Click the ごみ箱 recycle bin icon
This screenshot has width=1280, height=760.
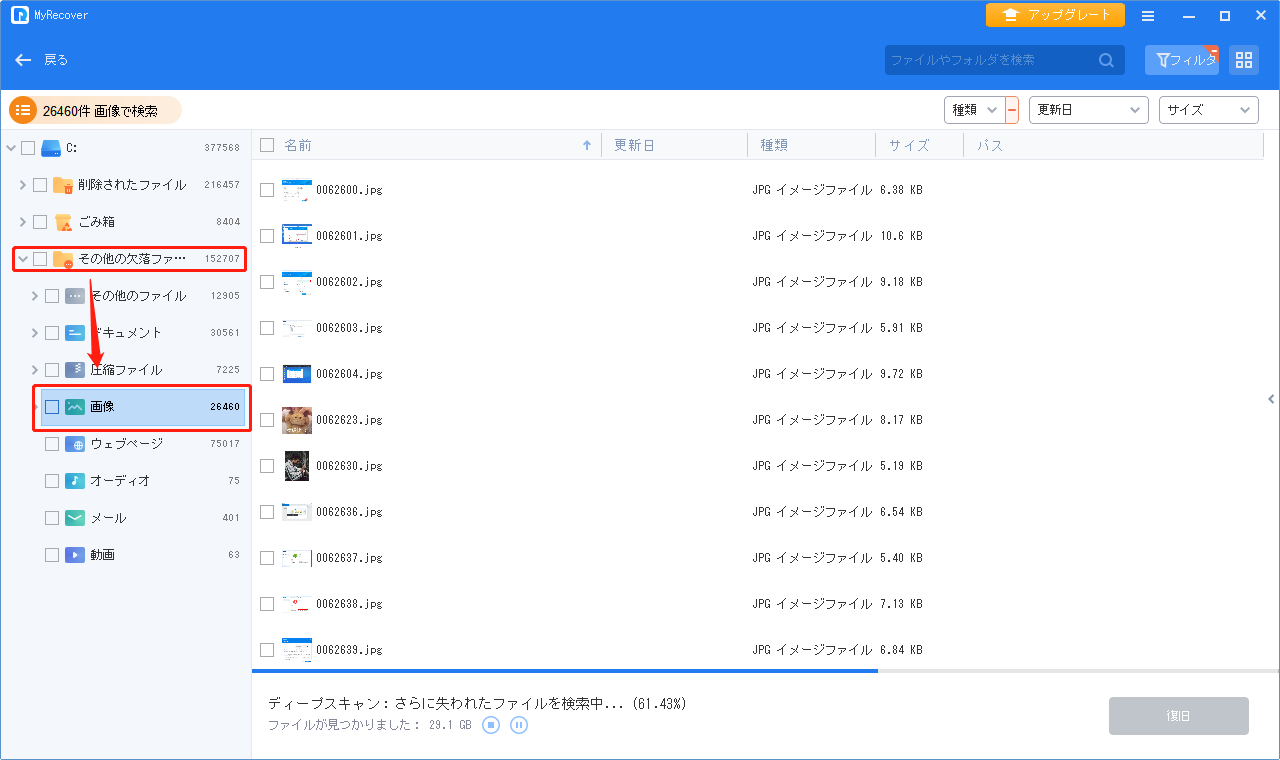tap(63, 222)
